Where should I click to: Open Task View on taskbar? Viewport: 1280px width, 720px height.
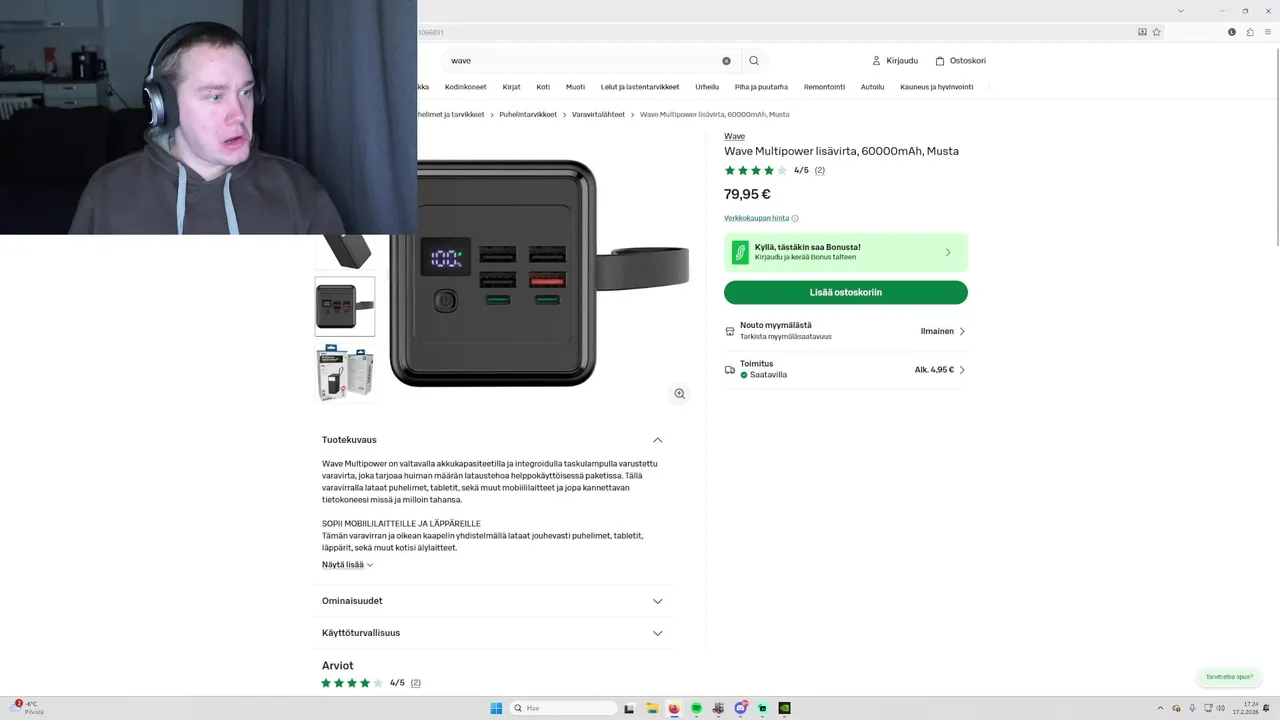tap(629, 708)
